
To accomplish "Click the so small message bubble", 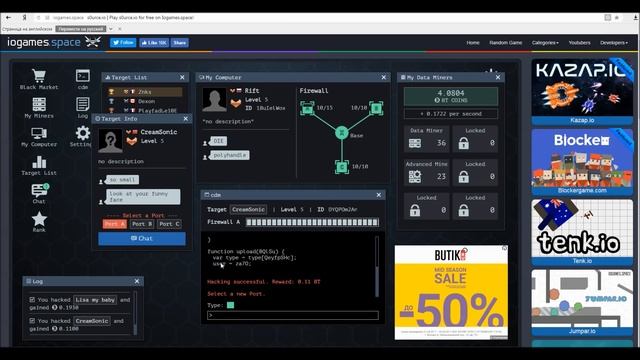I will 122,180.
